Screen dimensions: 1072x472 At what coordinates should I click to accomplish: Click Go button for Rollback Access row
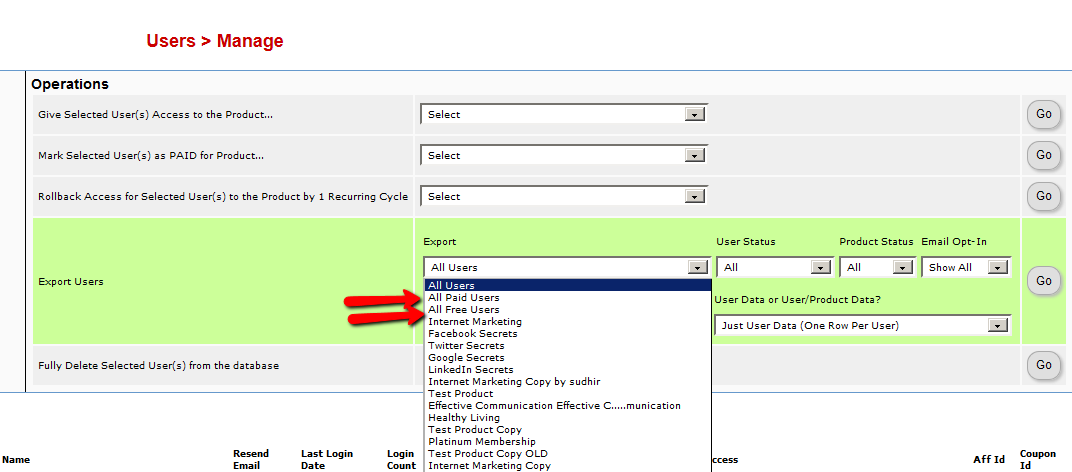tap(1043, 196)
